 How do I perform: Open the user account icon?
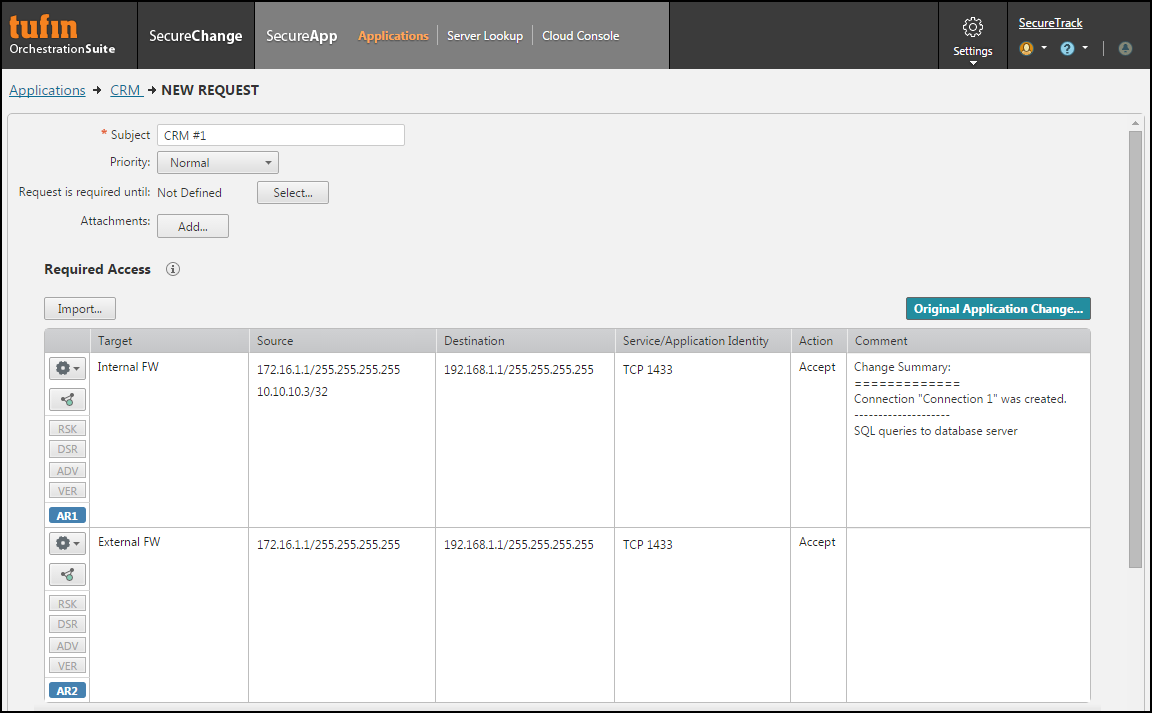[1026, 49]
